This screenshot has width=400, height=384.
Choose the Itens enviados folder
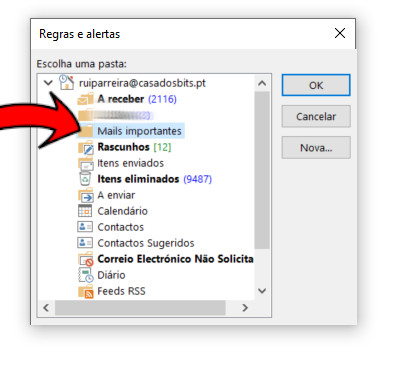130,163
